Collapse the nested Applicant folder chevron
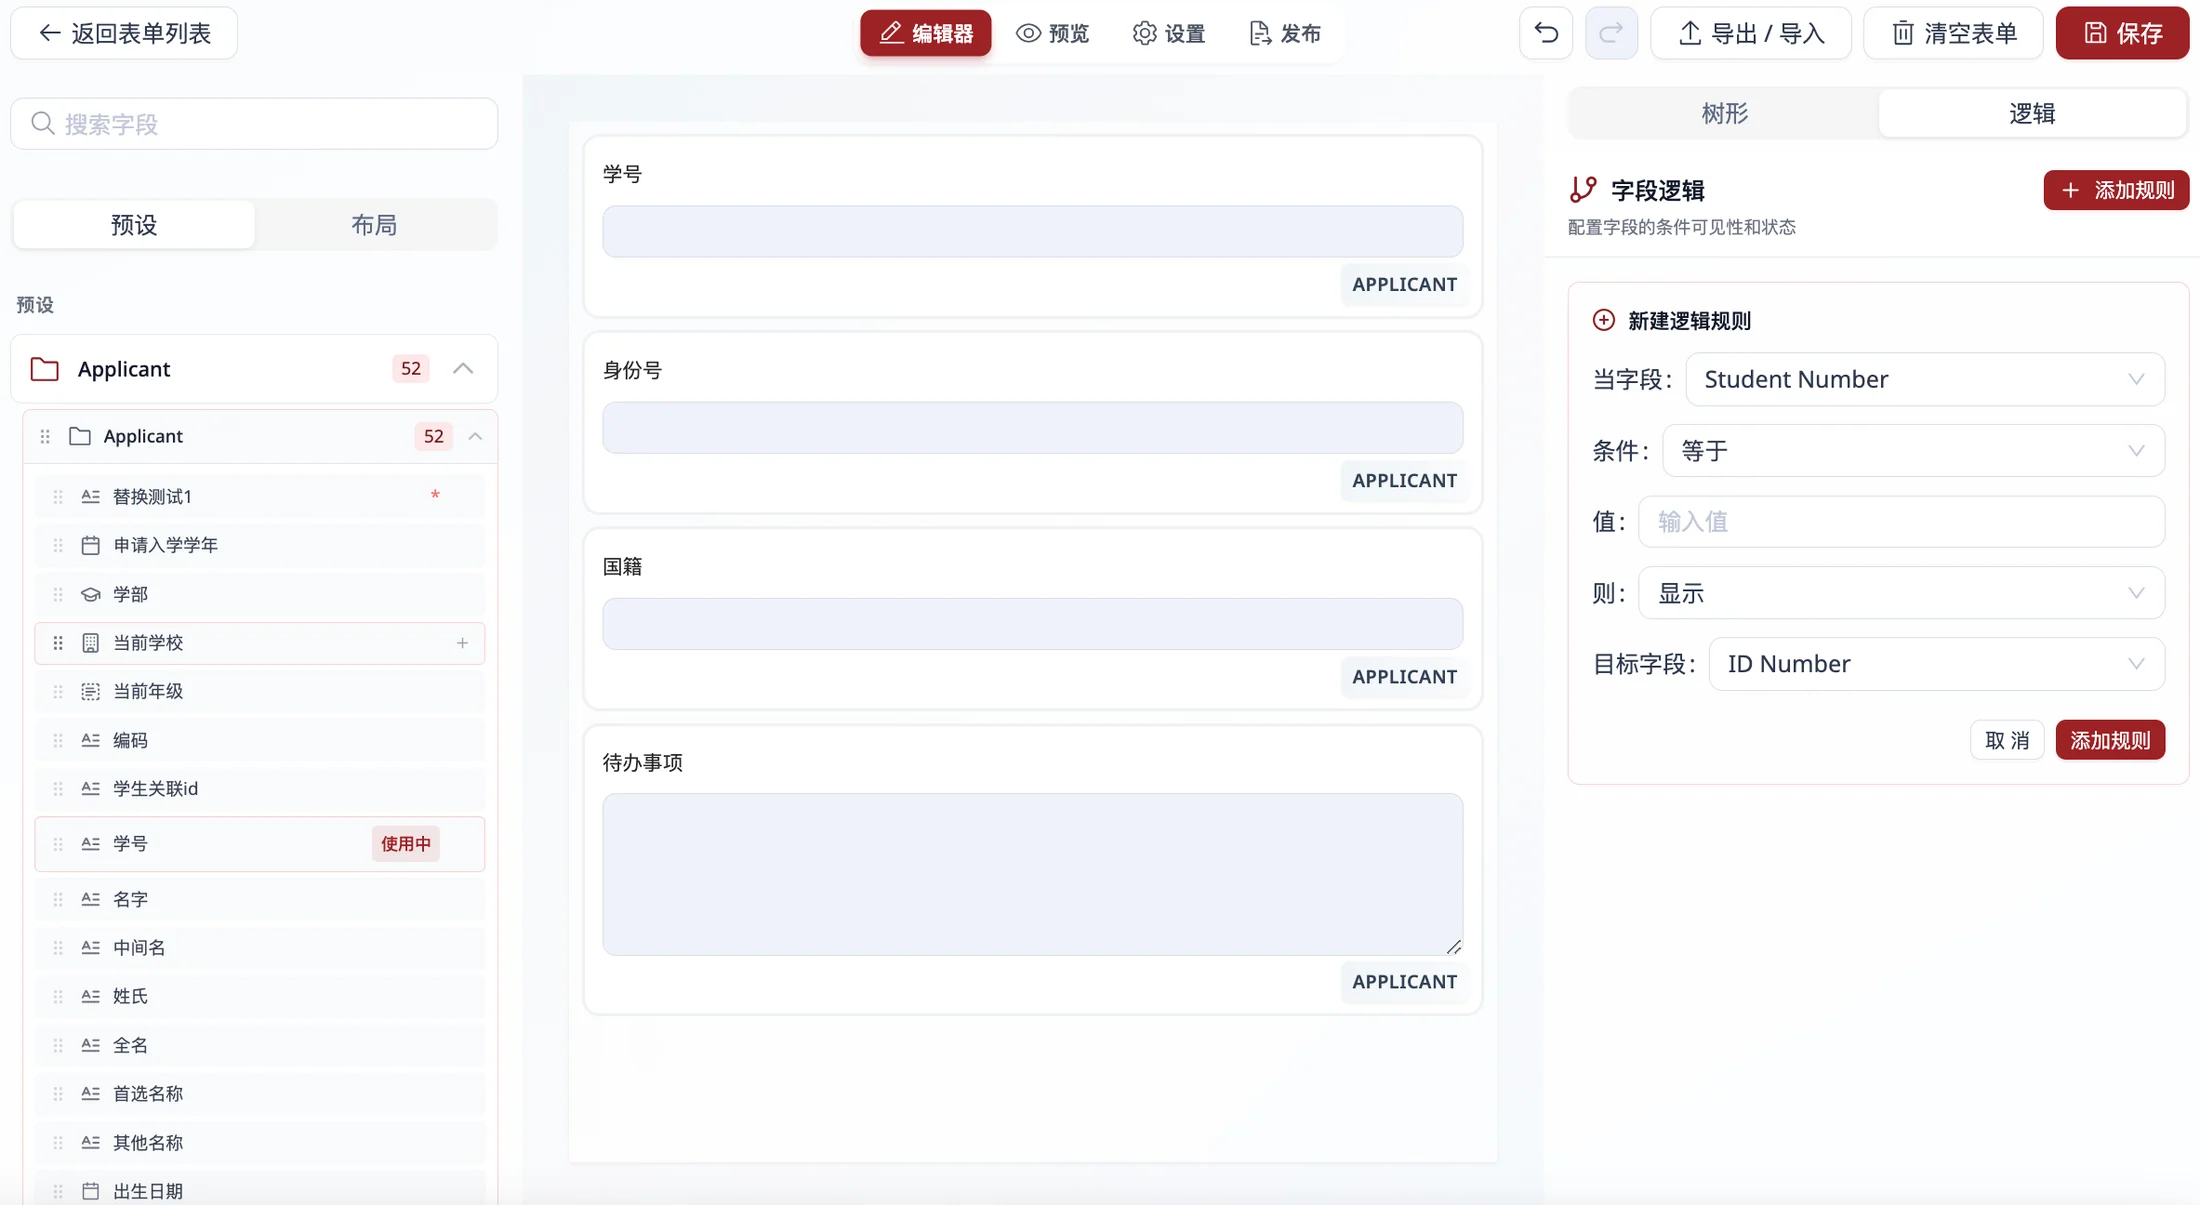Image resolution: width=2200 pixels, height=1205 pixels. [x=476, y=436]
